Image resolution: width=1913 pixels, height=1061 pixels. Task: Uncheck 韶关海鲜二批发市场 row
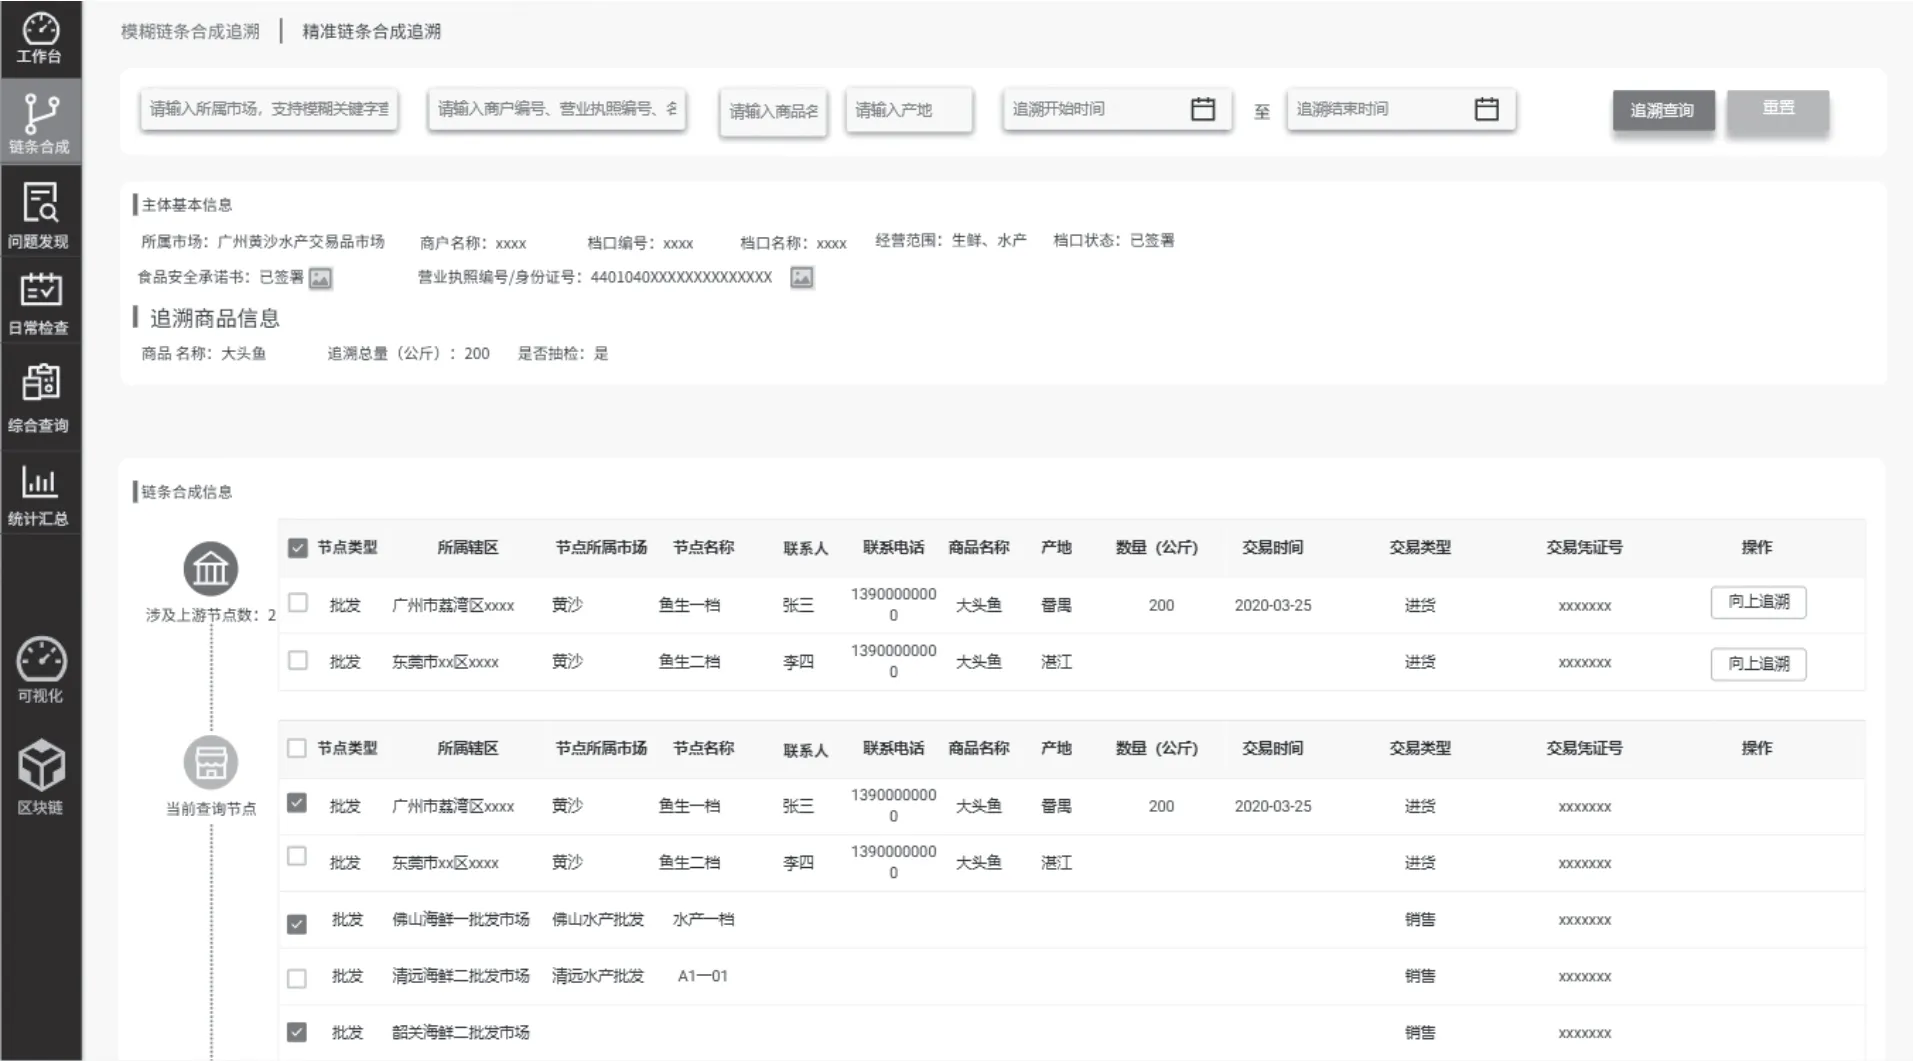coord(296,1032)
